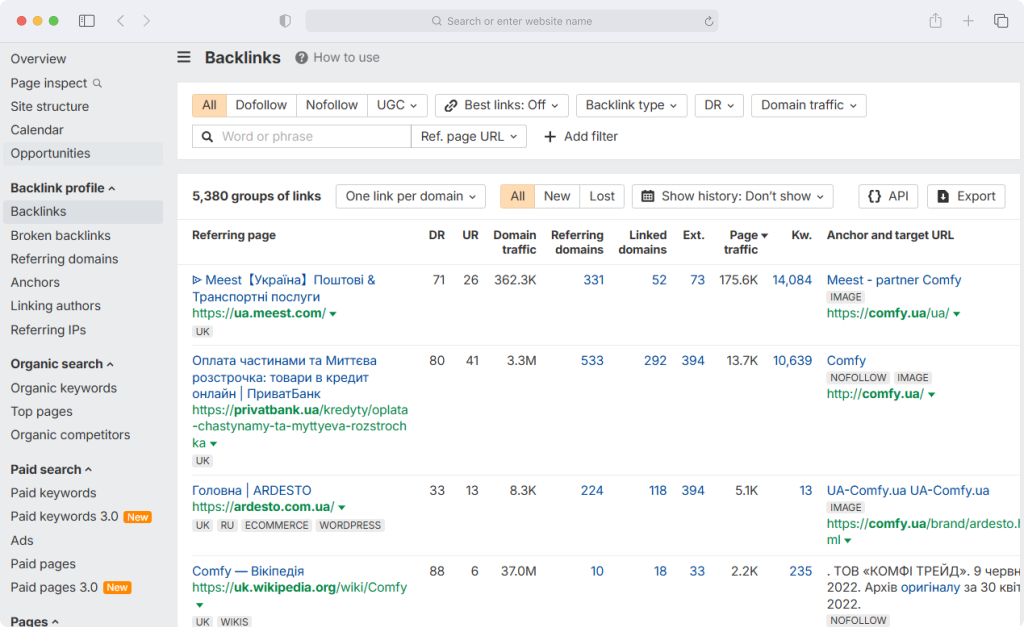The height and width of the screenshot is (627, 1024).
Task: Open Anchors in the sidebar
Action: (35, 283)
